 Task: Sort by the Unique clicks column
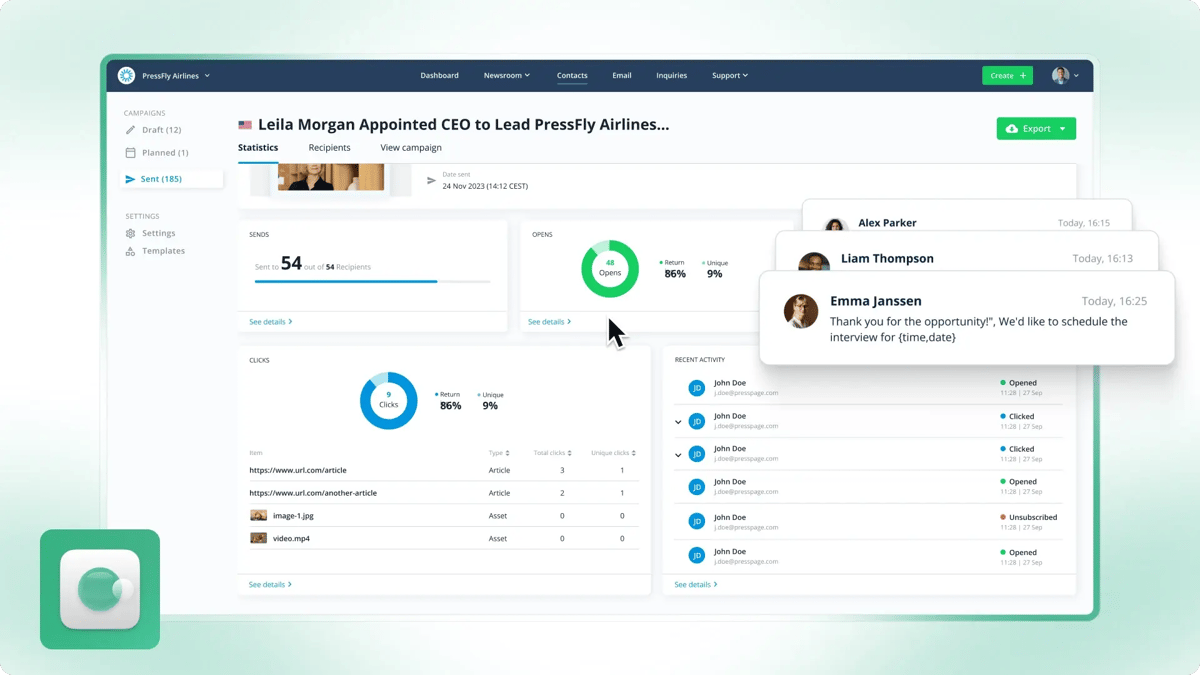click(x=614, y=453)
